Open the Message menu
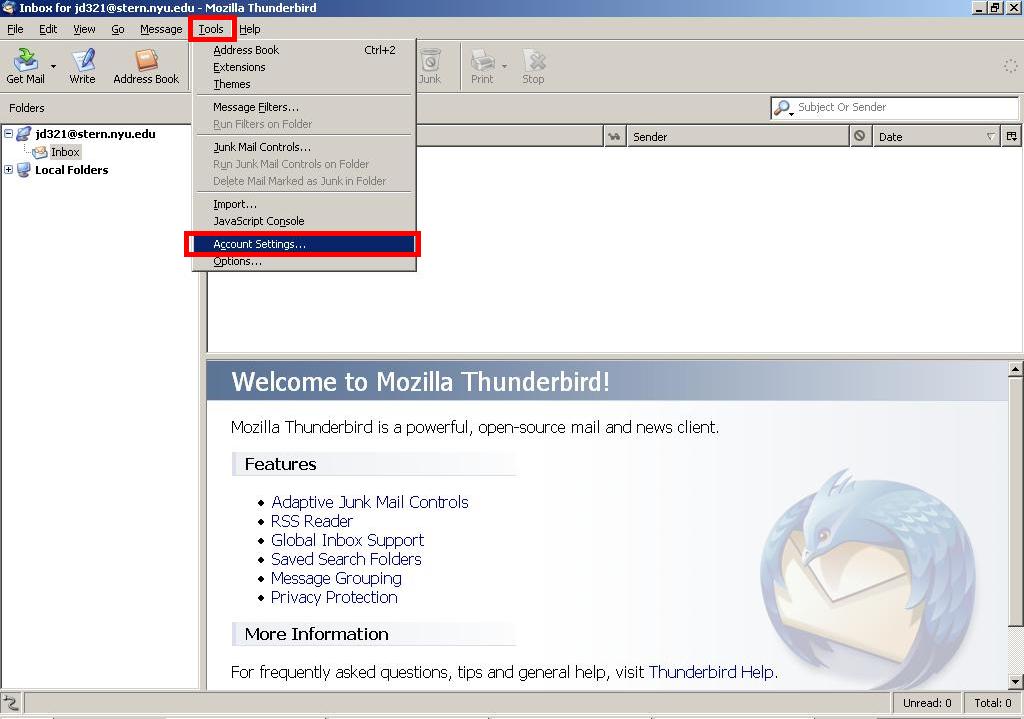Viewport: 1024px width, 719px height. click(161, 29)
